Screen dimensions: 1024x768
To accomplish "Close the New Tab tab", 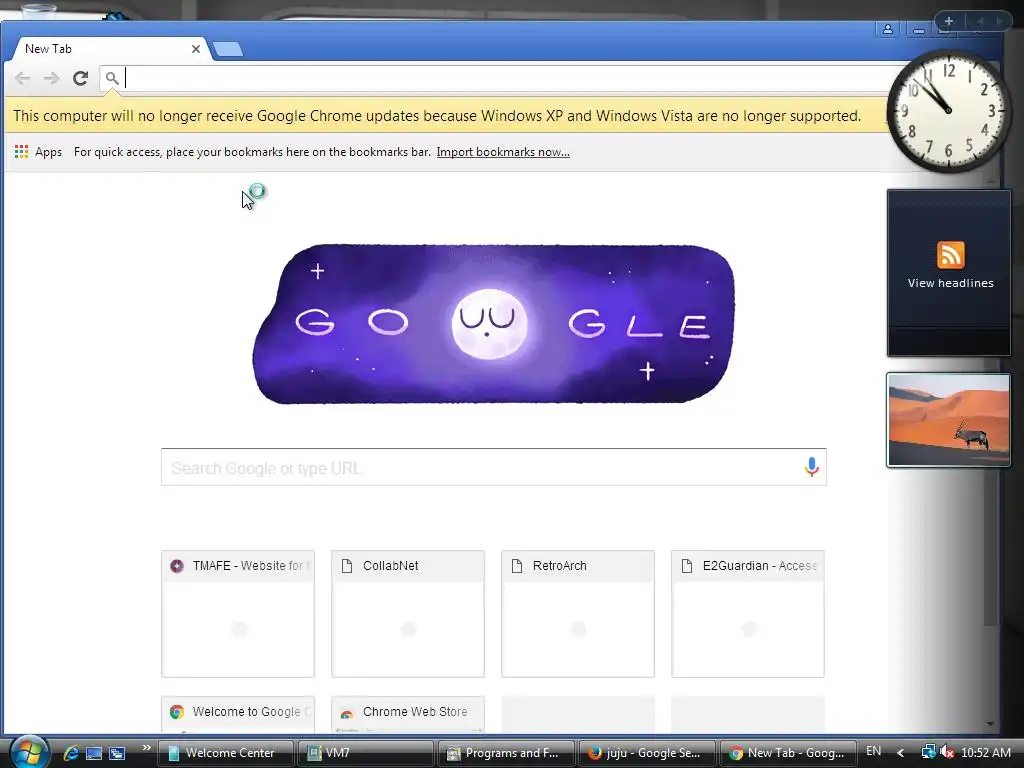I will (195, 49).
